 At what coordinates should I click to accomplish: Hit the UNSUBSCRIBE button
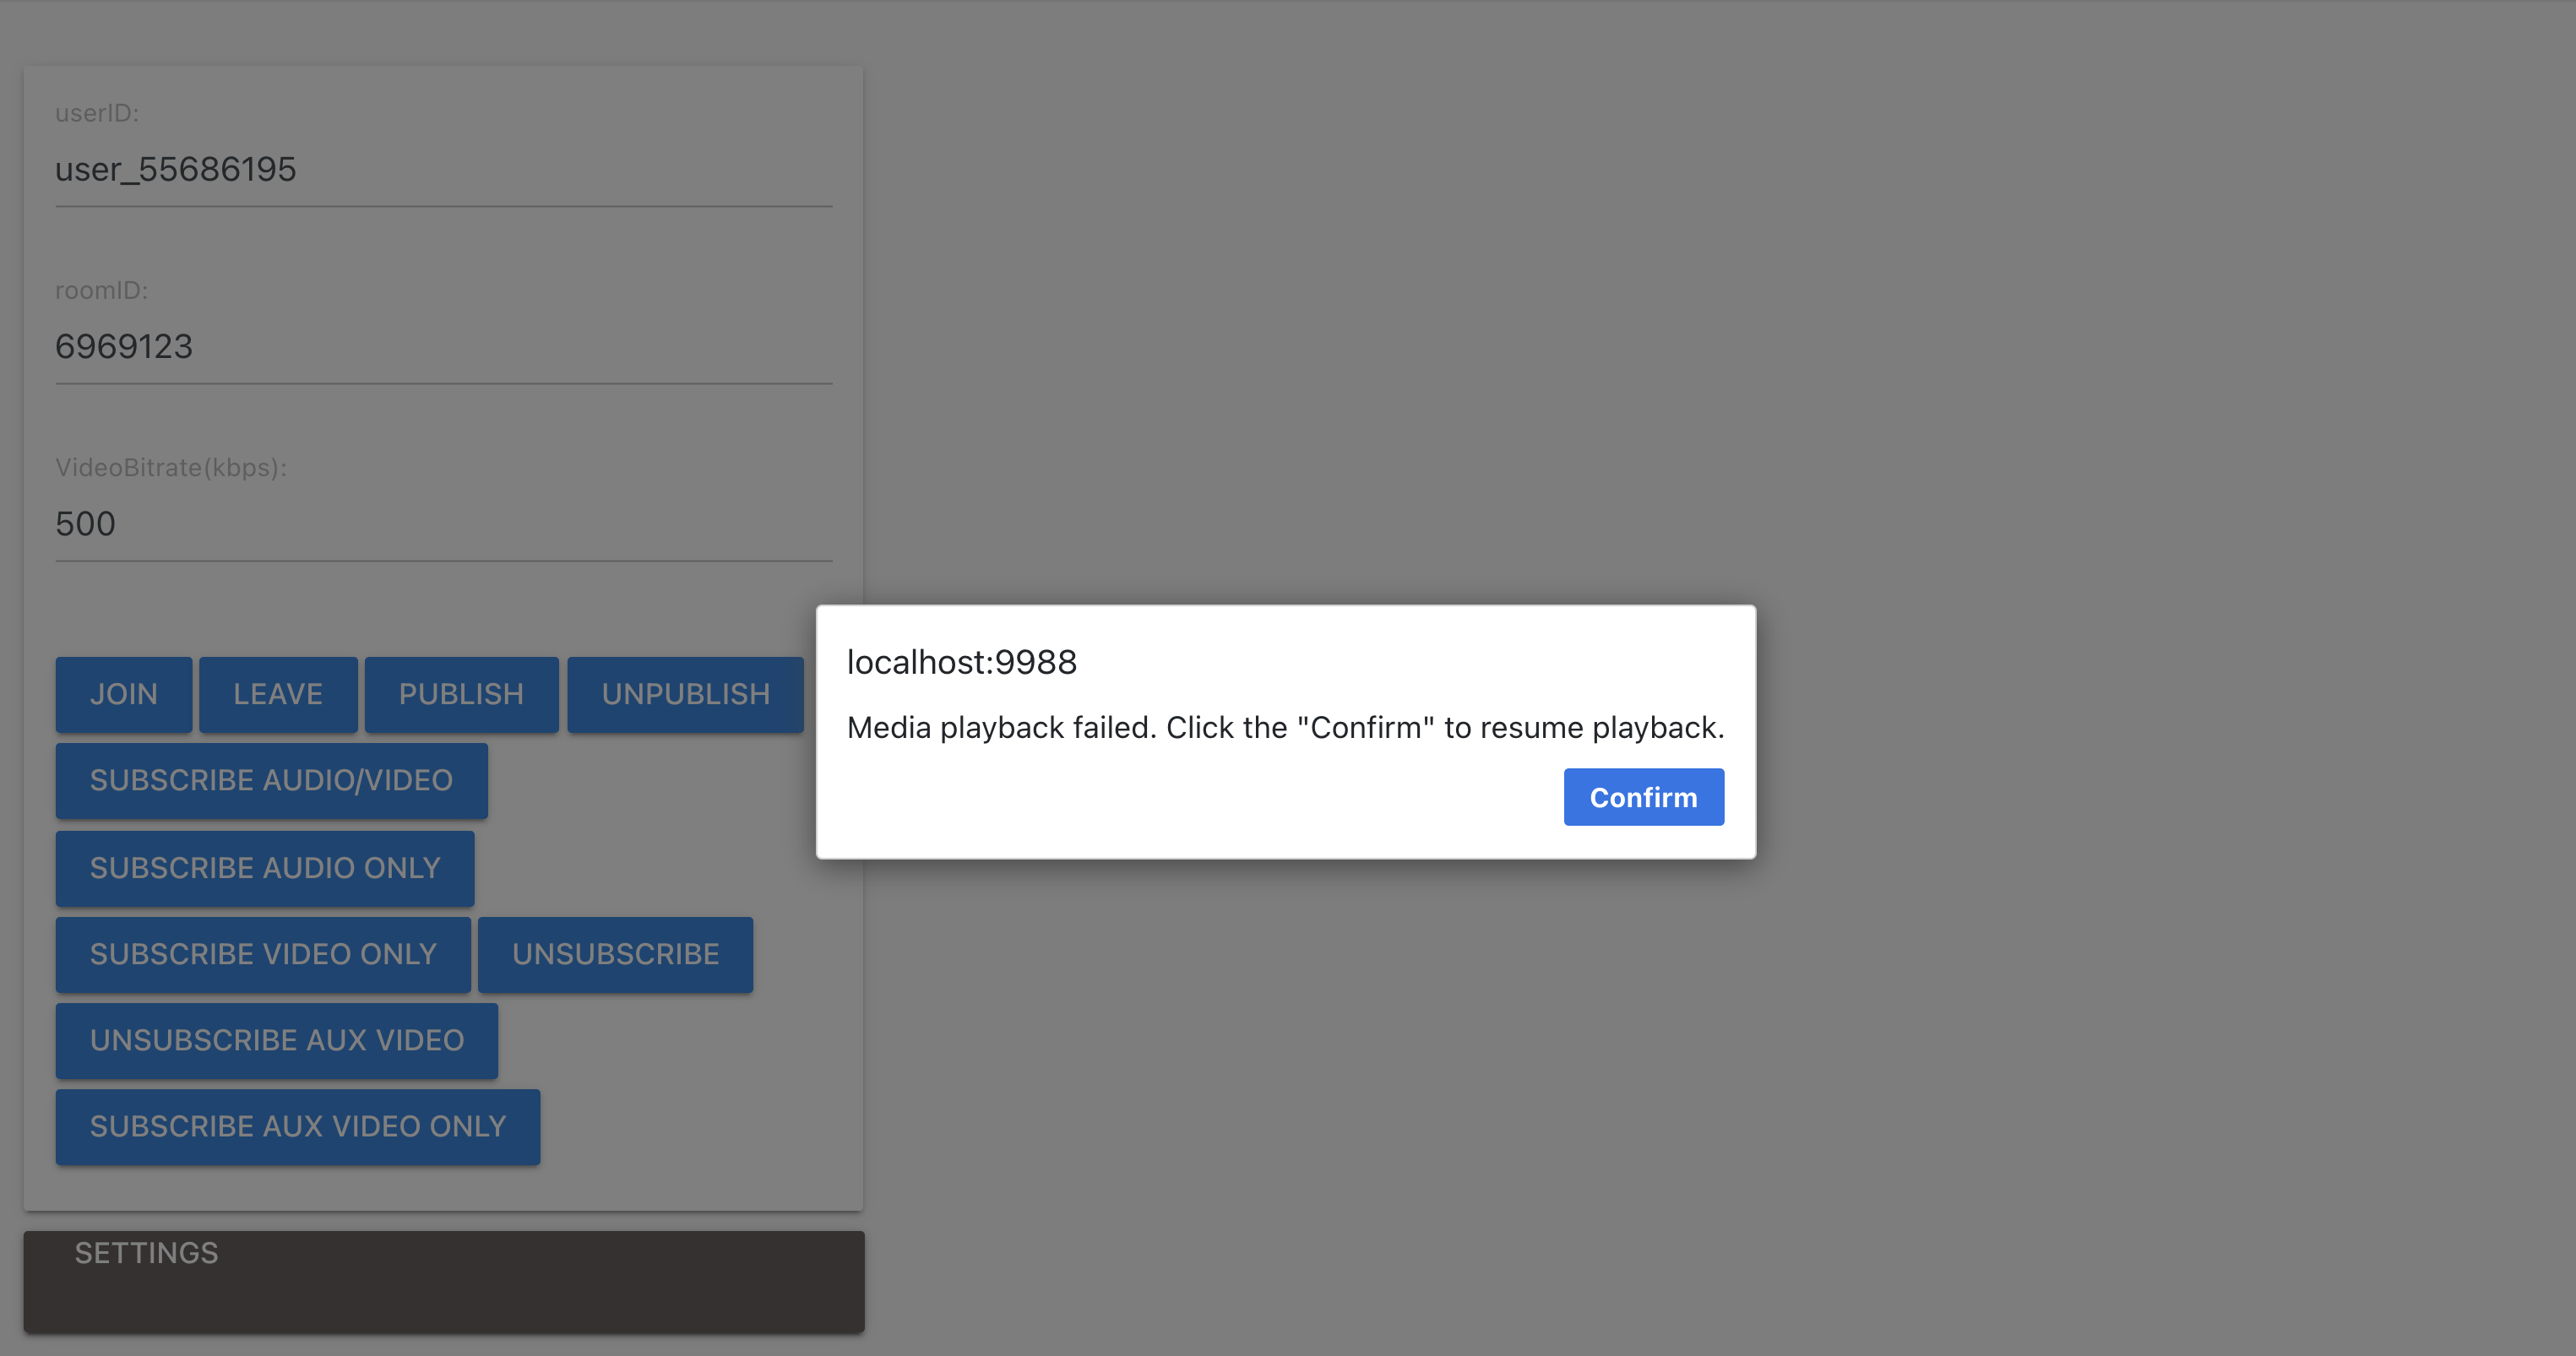(x=615, y=954)
